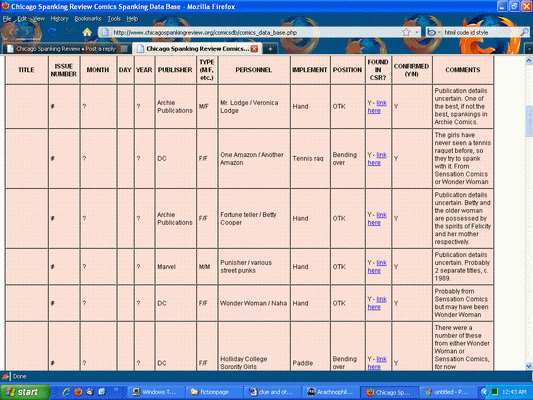The width and height of the screenshot is (533, 400).
Task: Go forward with the Forward arrow
Action: (28, 32)
